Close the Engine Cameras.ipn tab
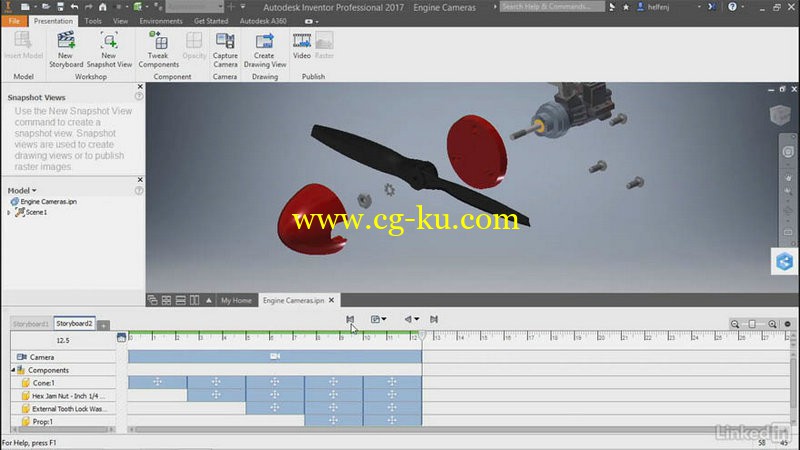The height and width of the screenshot is (450, 800). click(x=331, y=300)
